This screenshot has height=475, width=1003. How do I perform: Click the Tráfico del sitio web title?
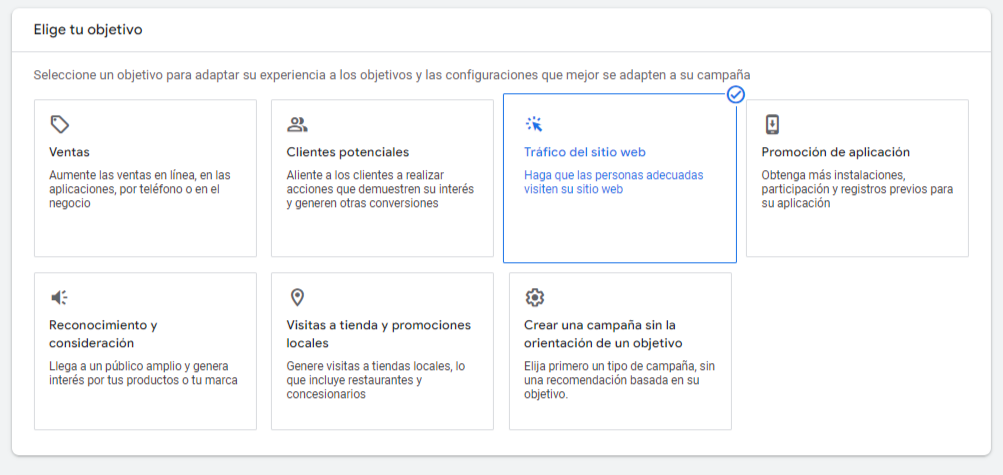tap(585, 153)
